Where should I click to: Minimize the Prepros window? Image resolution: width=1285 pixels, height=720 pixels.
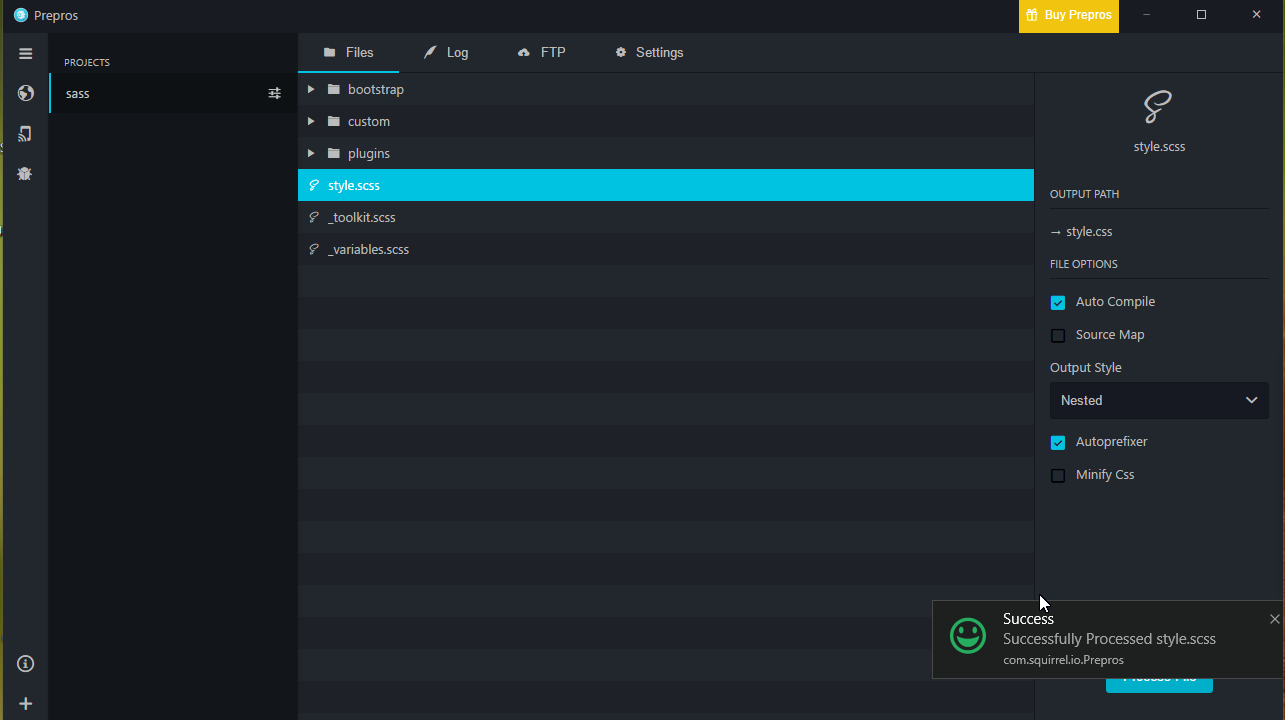(x=1146, y=15)
